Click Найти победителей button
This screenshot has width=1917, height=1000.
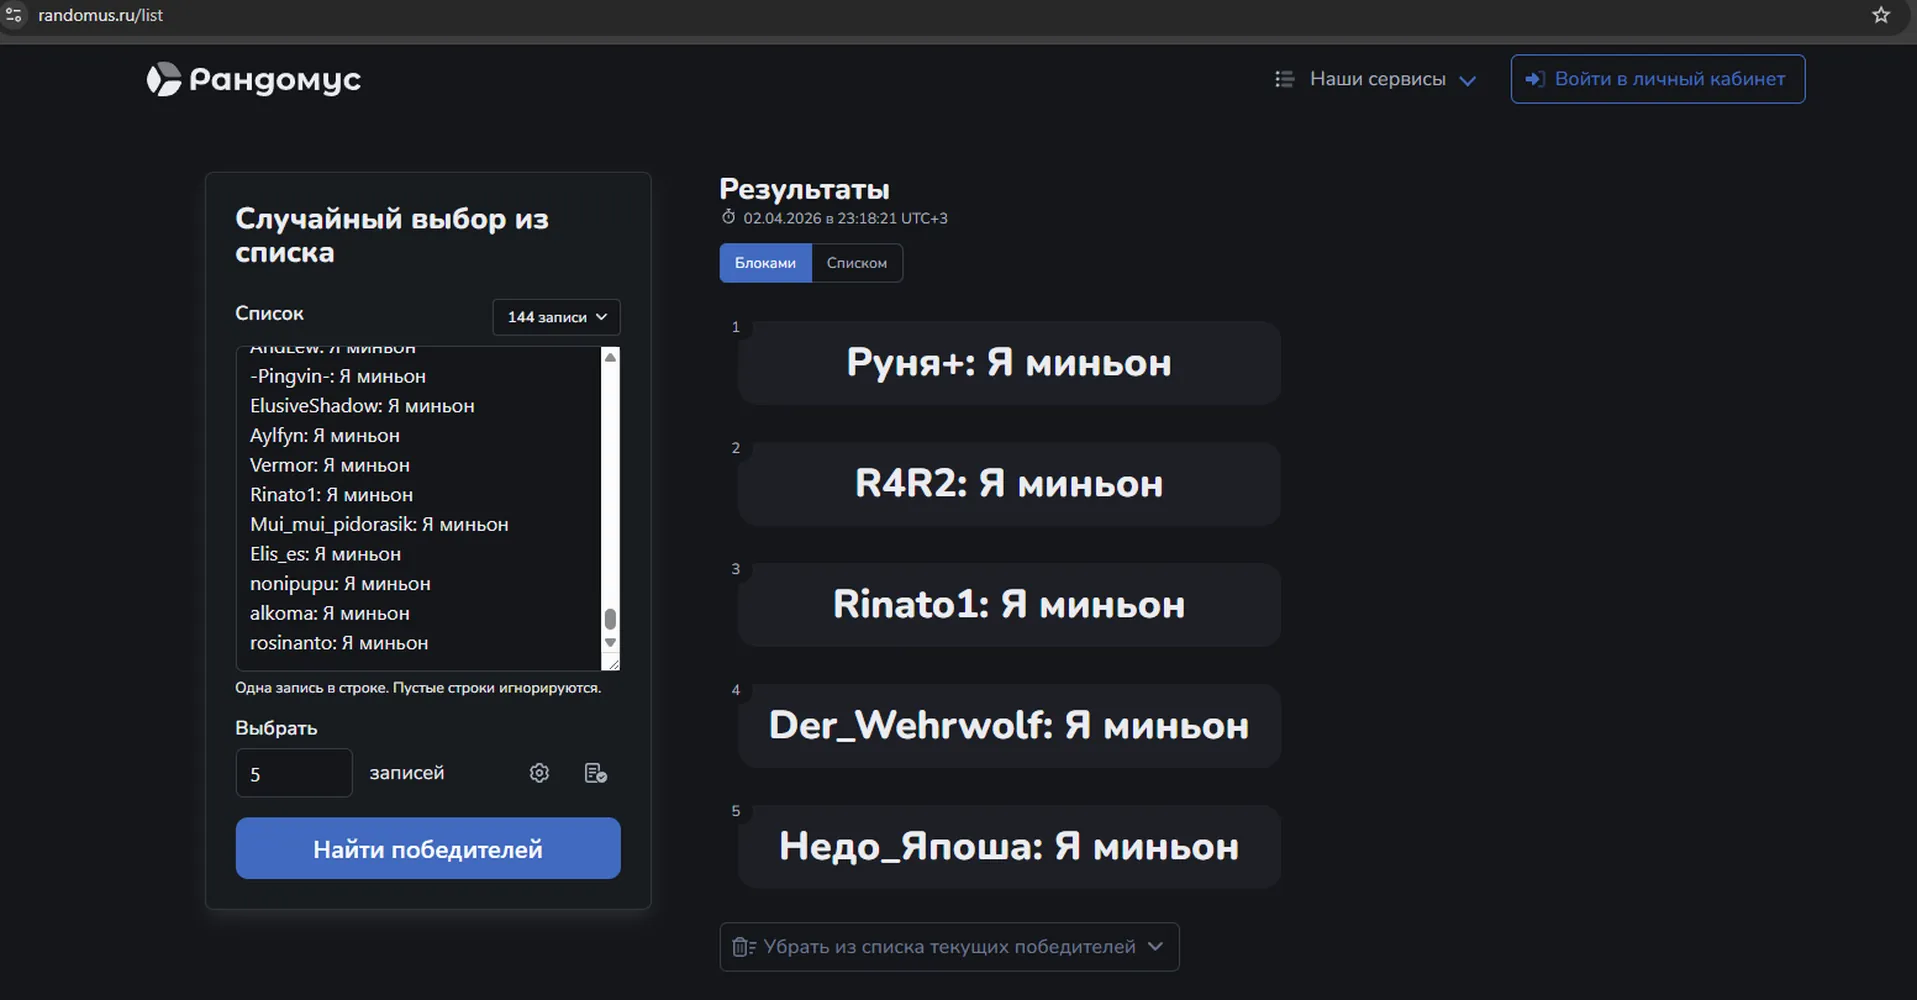(x=428, y=849)
